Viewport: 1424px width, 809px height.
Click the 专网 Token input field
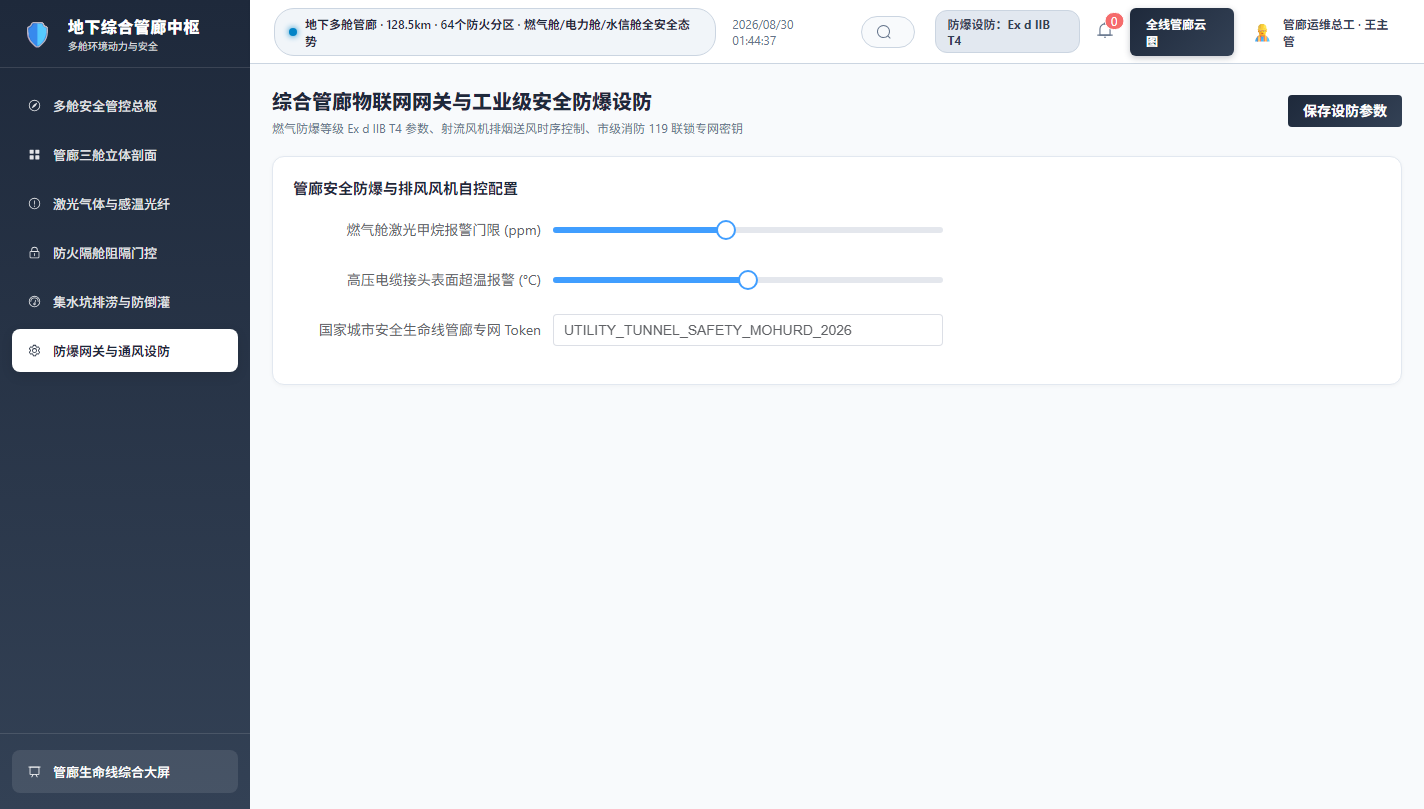pos(748,330)
